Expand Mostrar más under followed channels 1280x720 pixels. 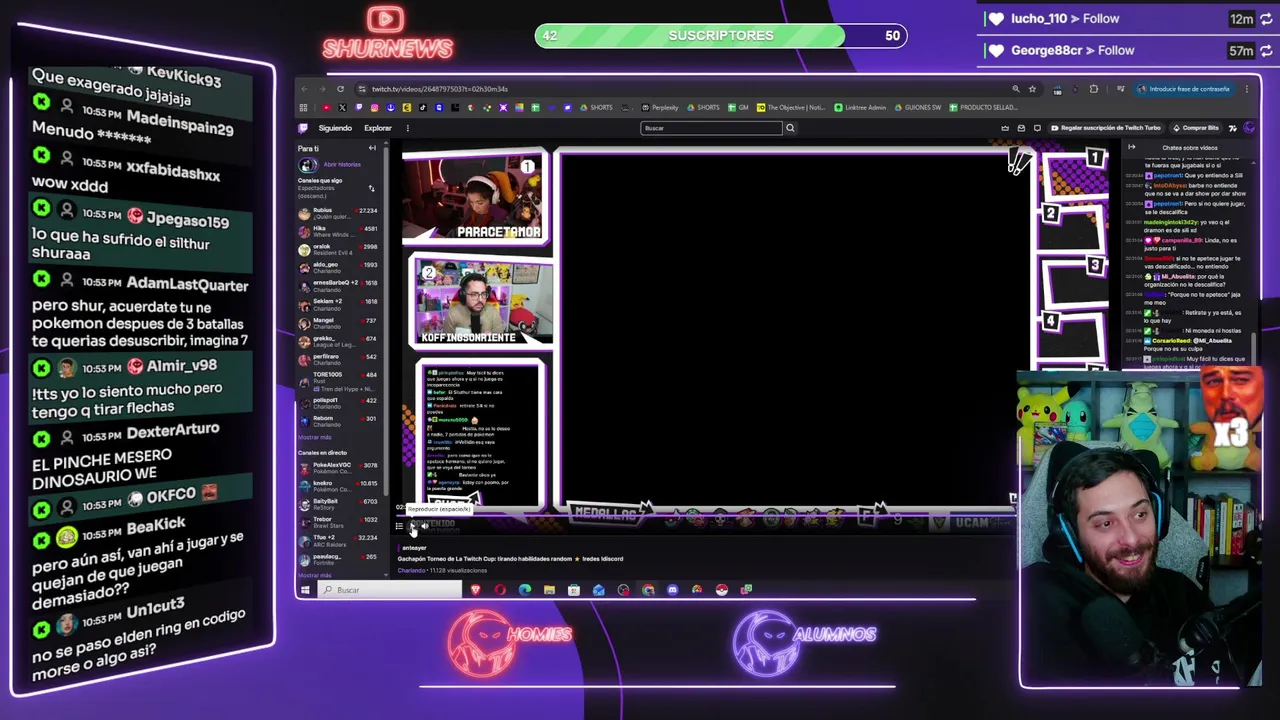coord(314,437)
